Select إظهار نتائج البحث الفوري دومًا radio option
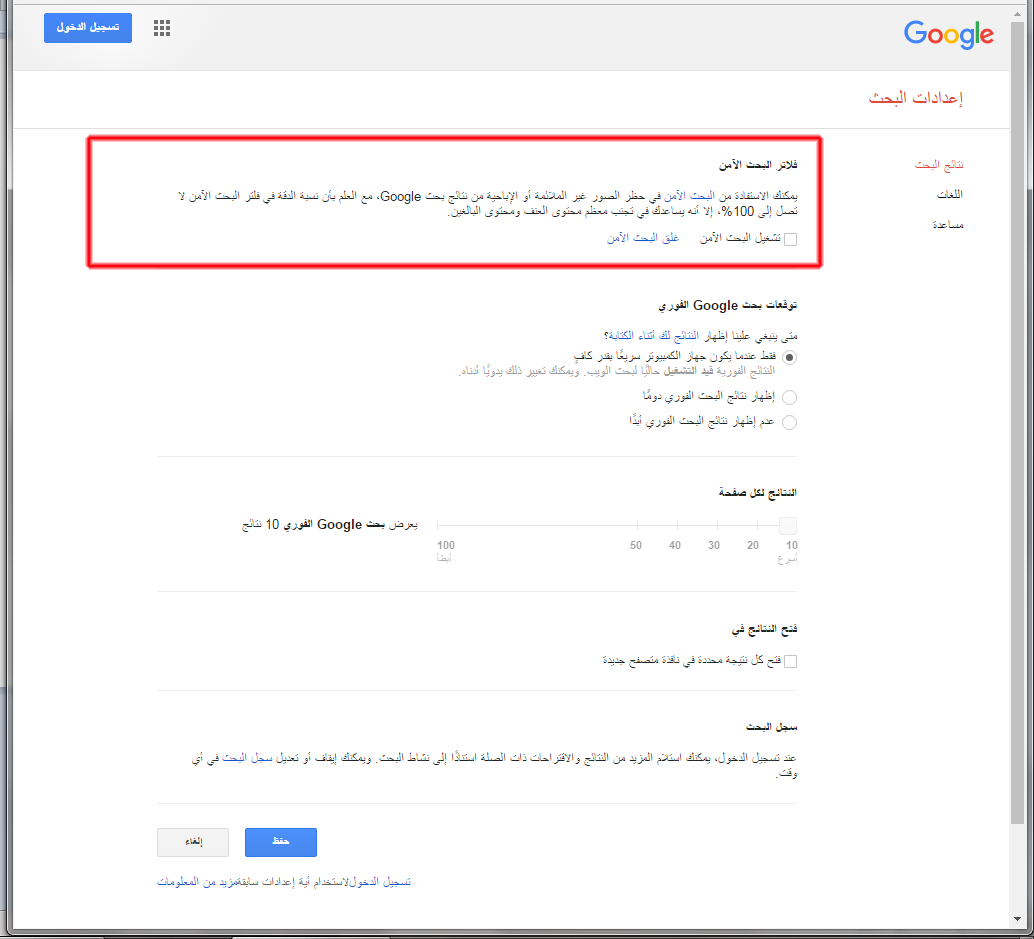 pos(790,397)
